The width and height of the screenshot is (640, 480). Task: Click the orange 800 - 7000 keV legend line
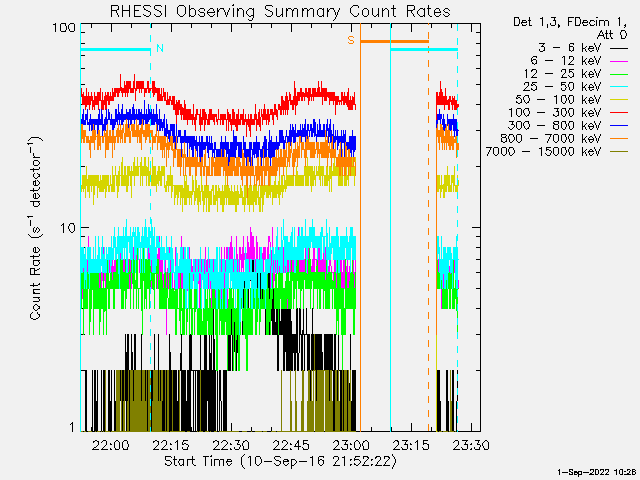click(x=619, y=140)
